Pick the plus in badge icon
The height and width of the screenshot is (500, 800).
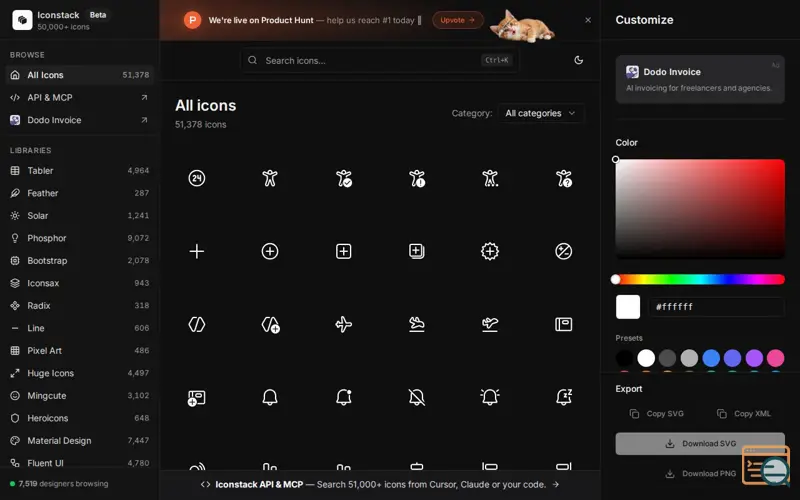[490, 251]
